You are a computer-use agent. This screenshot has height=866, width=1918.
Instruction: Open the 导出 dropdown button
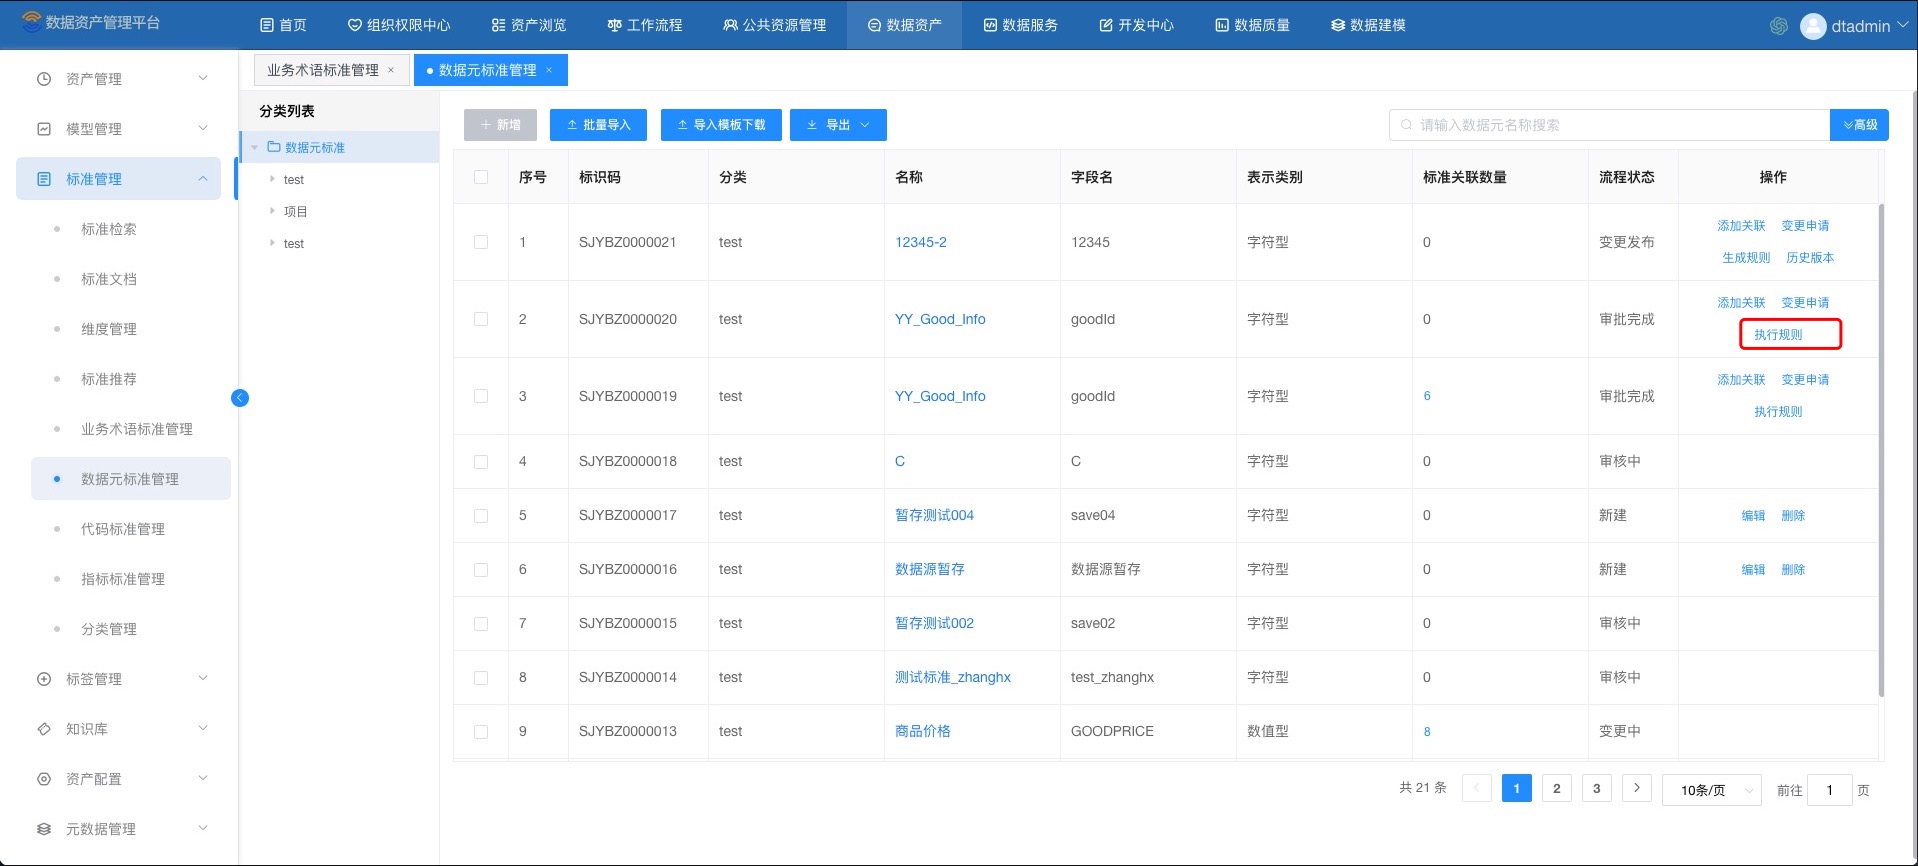838,125
